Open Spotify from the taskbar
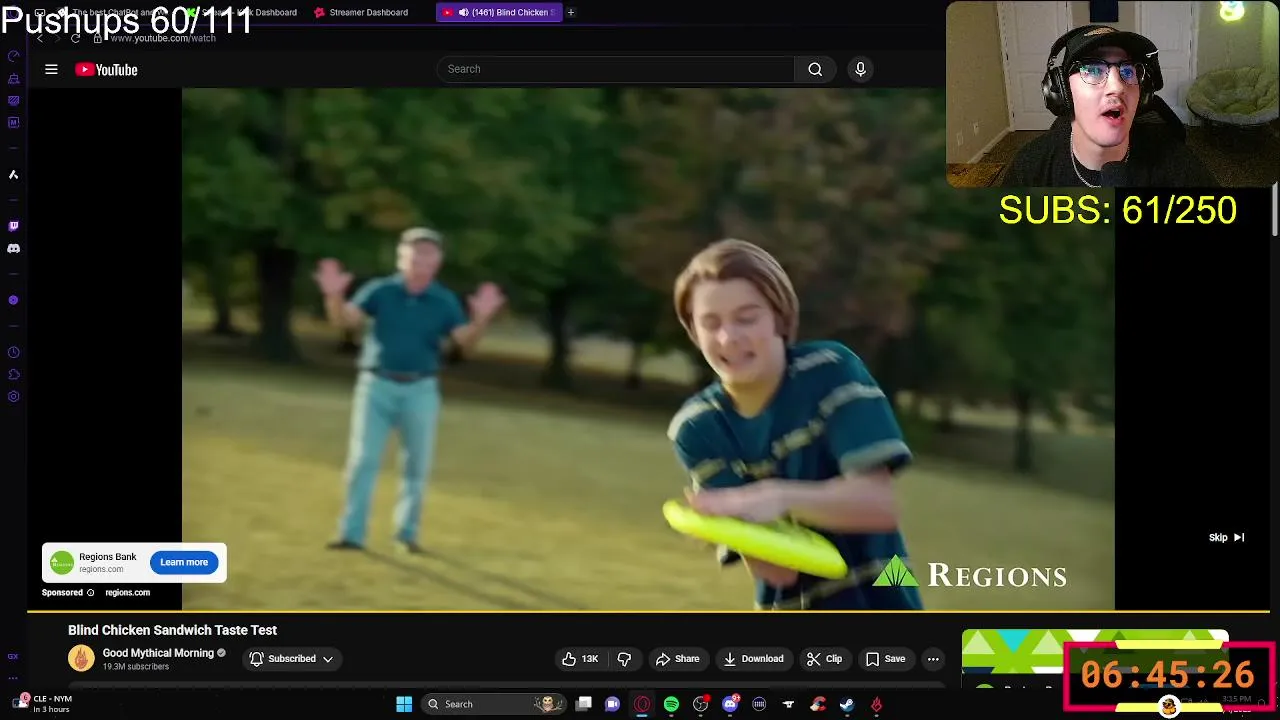 [x=671, y=704]
